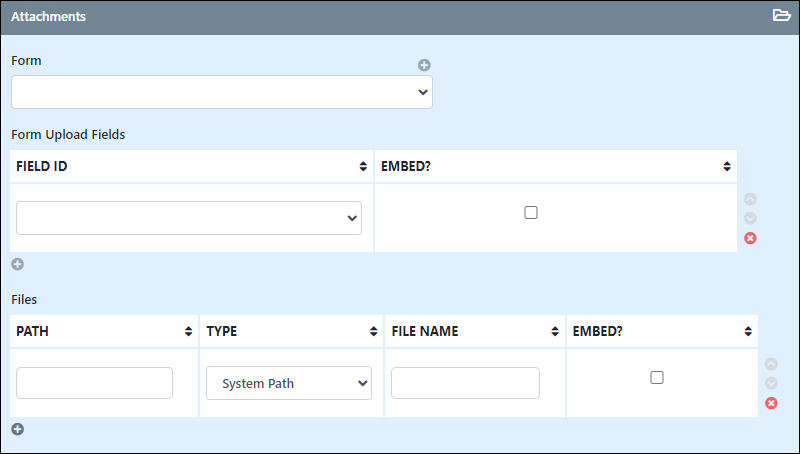Add a new Form Upload Fields row
This screenshot has height=454, width=800.
pyautogui.click(x=18, y=264)
